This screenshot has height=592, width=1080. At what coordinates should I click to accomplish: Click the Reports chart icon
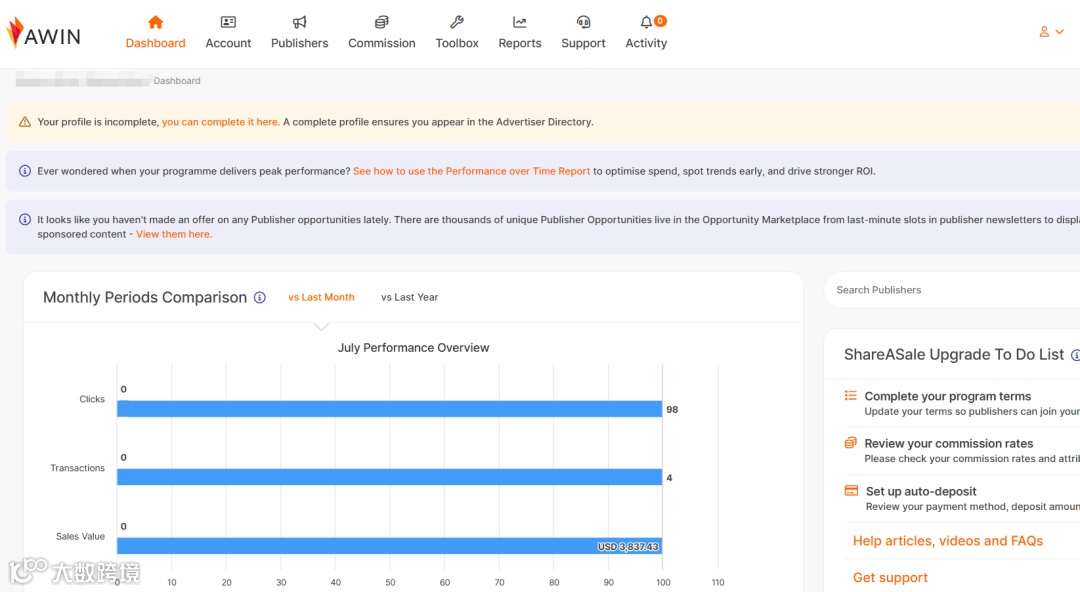coord(520,22)
